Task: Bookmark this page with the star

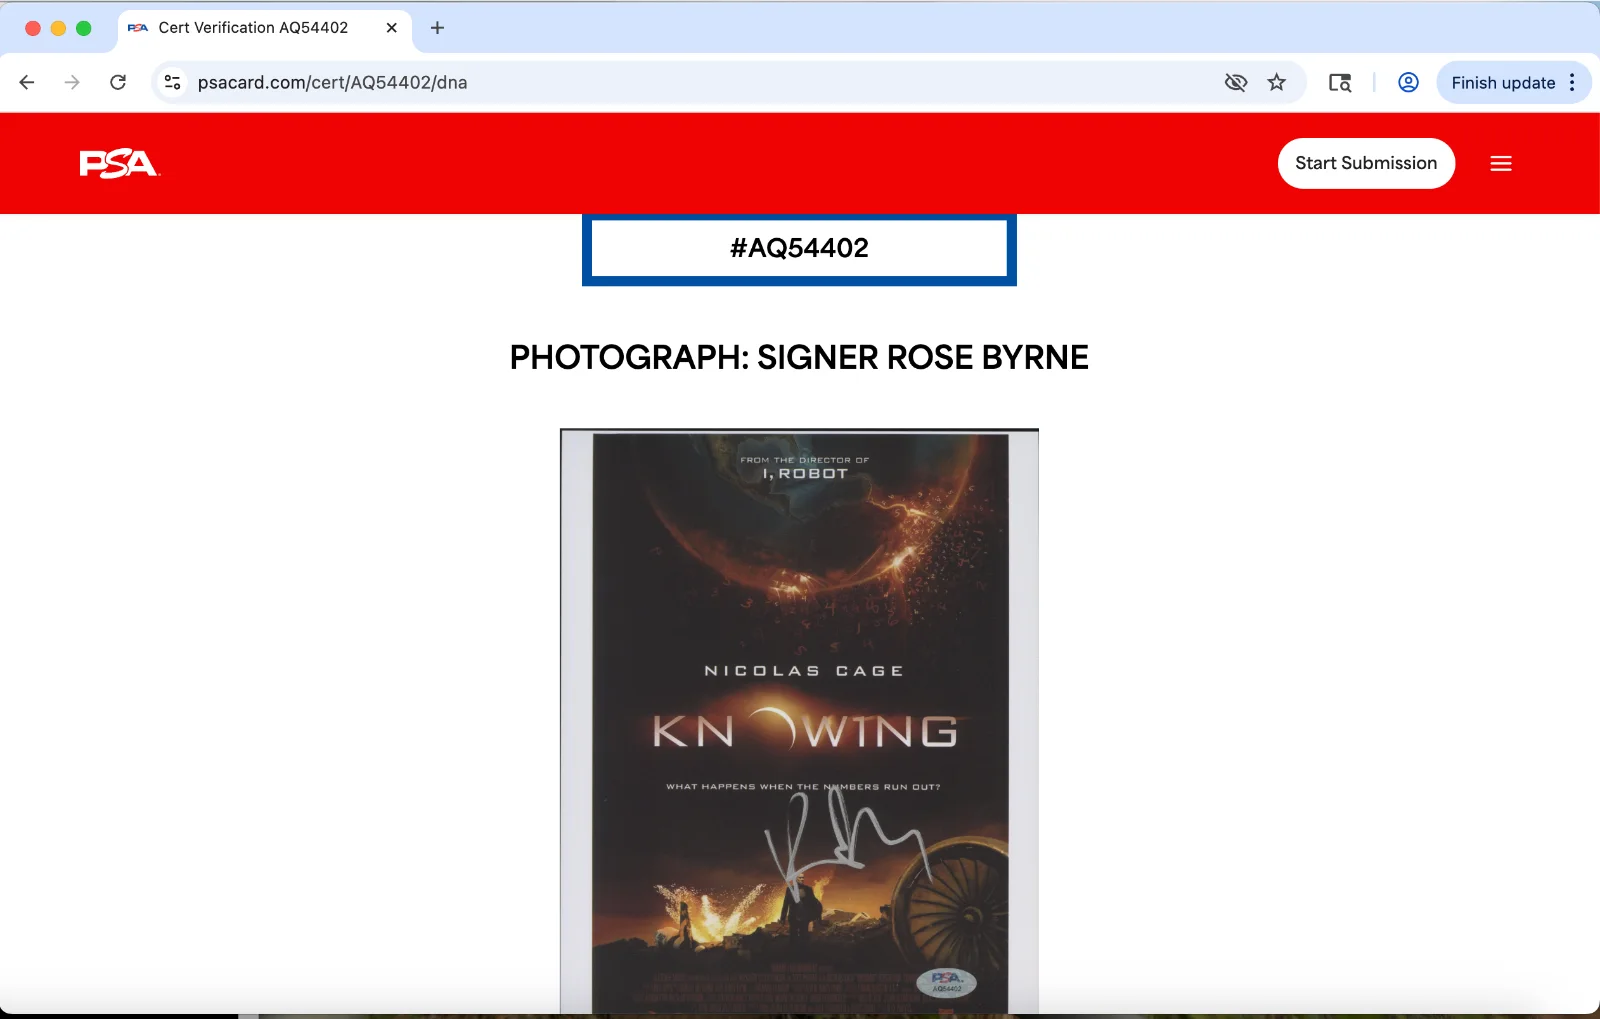Action: coord(1277,83)
